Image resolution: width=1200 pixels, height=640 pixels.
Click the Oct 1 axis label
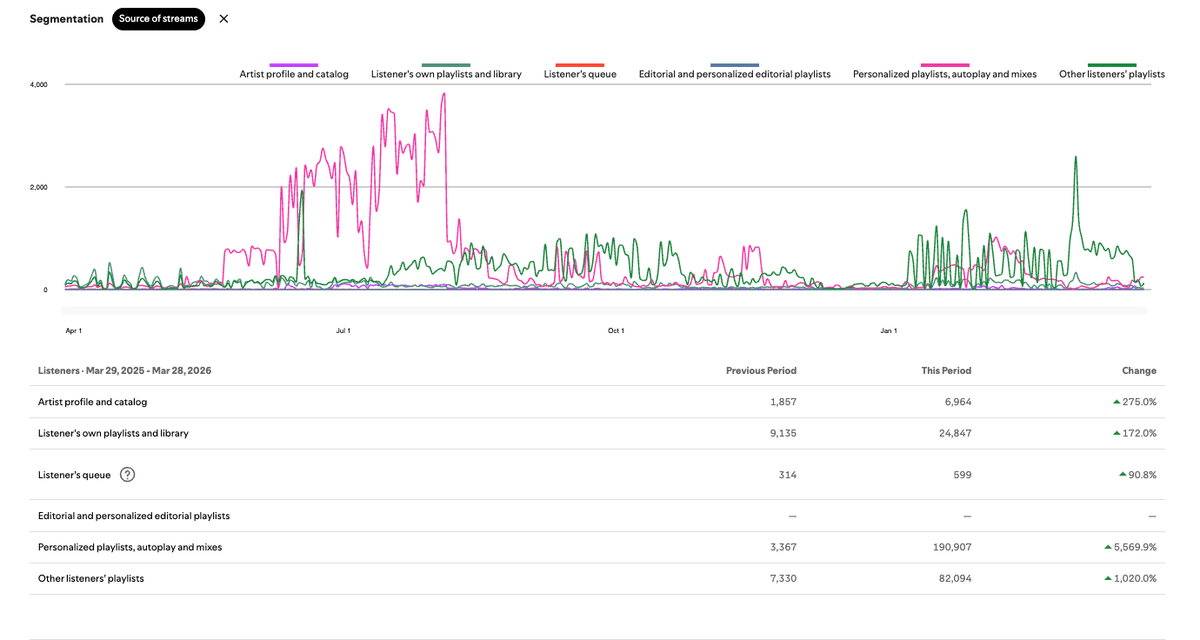tap(616, 330)
